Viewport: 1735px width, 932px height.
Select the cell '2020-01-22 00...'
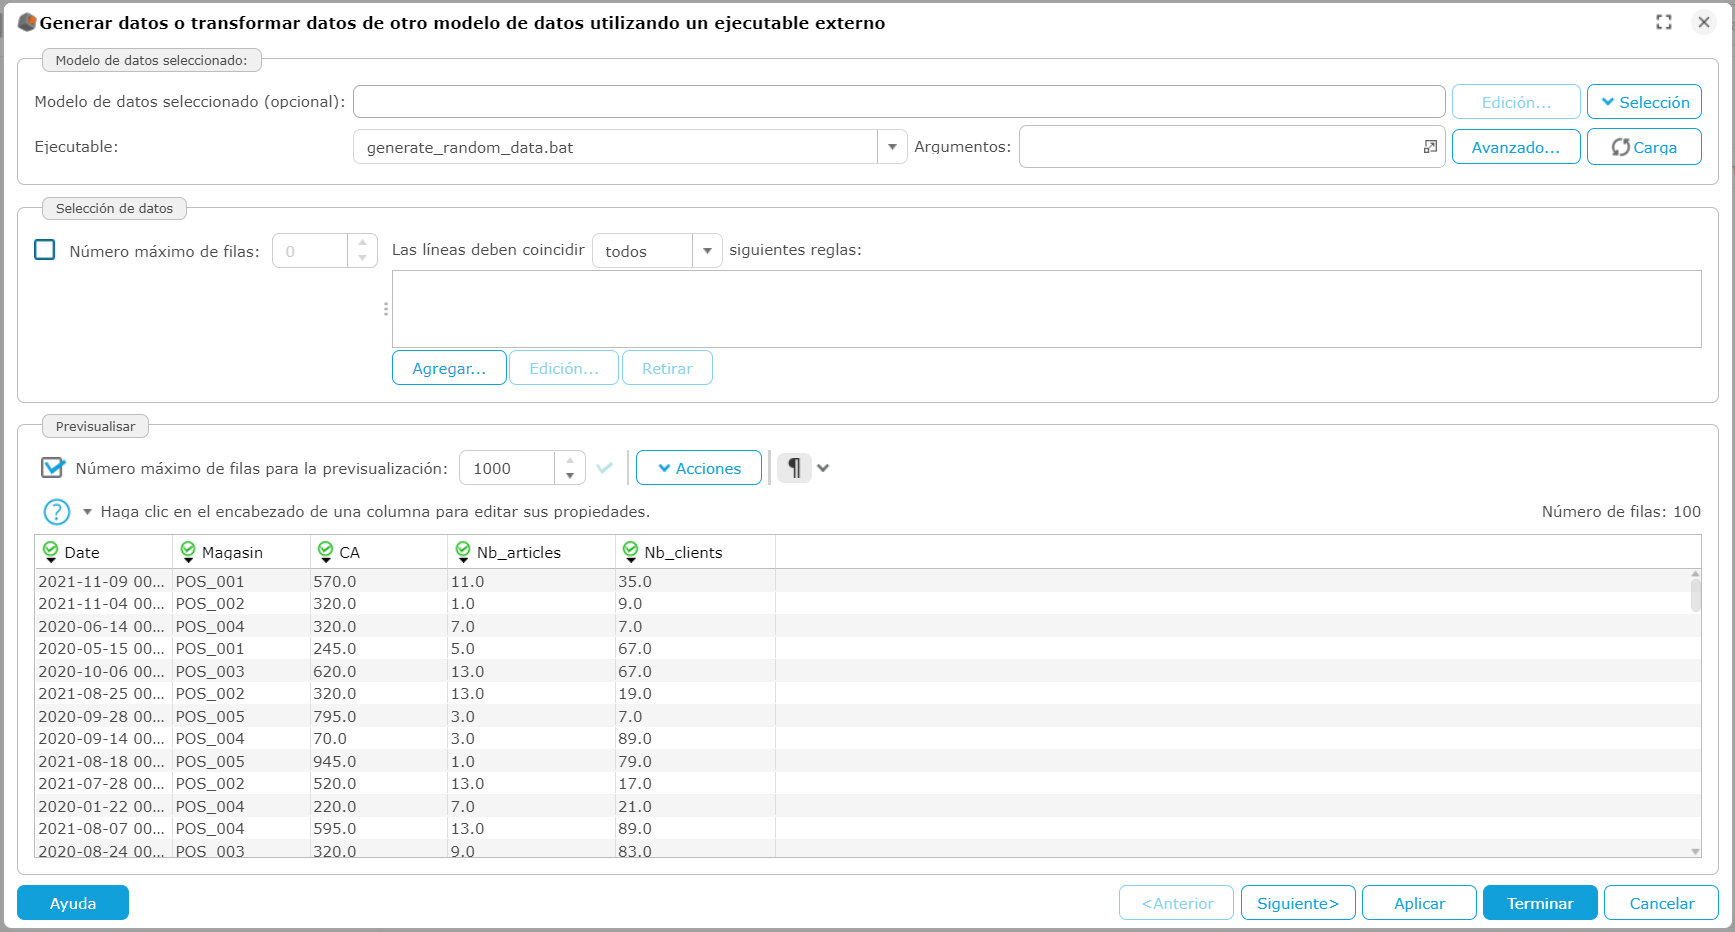(x=102, y=807)
